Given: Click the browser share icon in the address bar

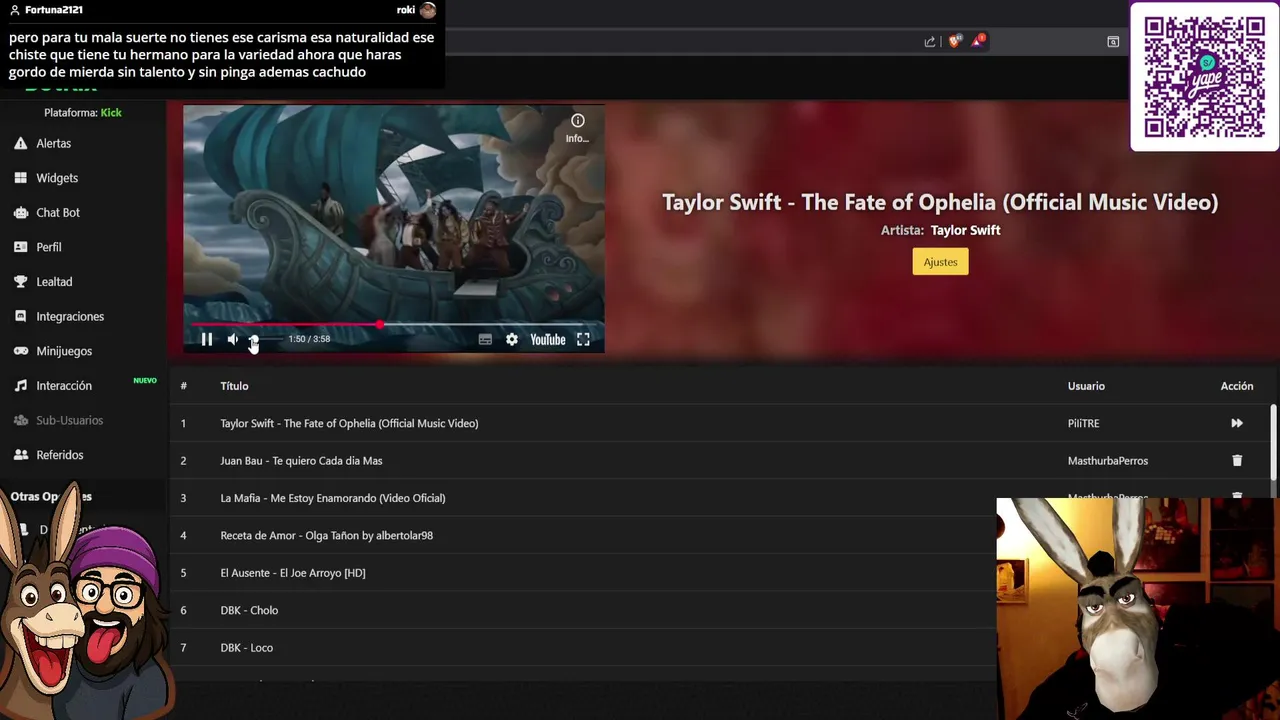Looking at the screenshot, I should coord(930,41).
